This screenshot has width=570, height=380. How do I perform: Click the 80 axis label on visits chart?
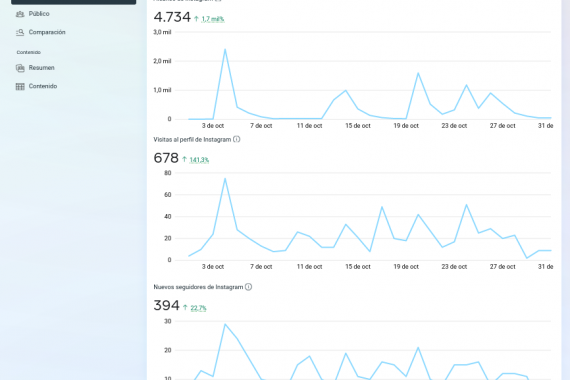click(x=168, y=173)
